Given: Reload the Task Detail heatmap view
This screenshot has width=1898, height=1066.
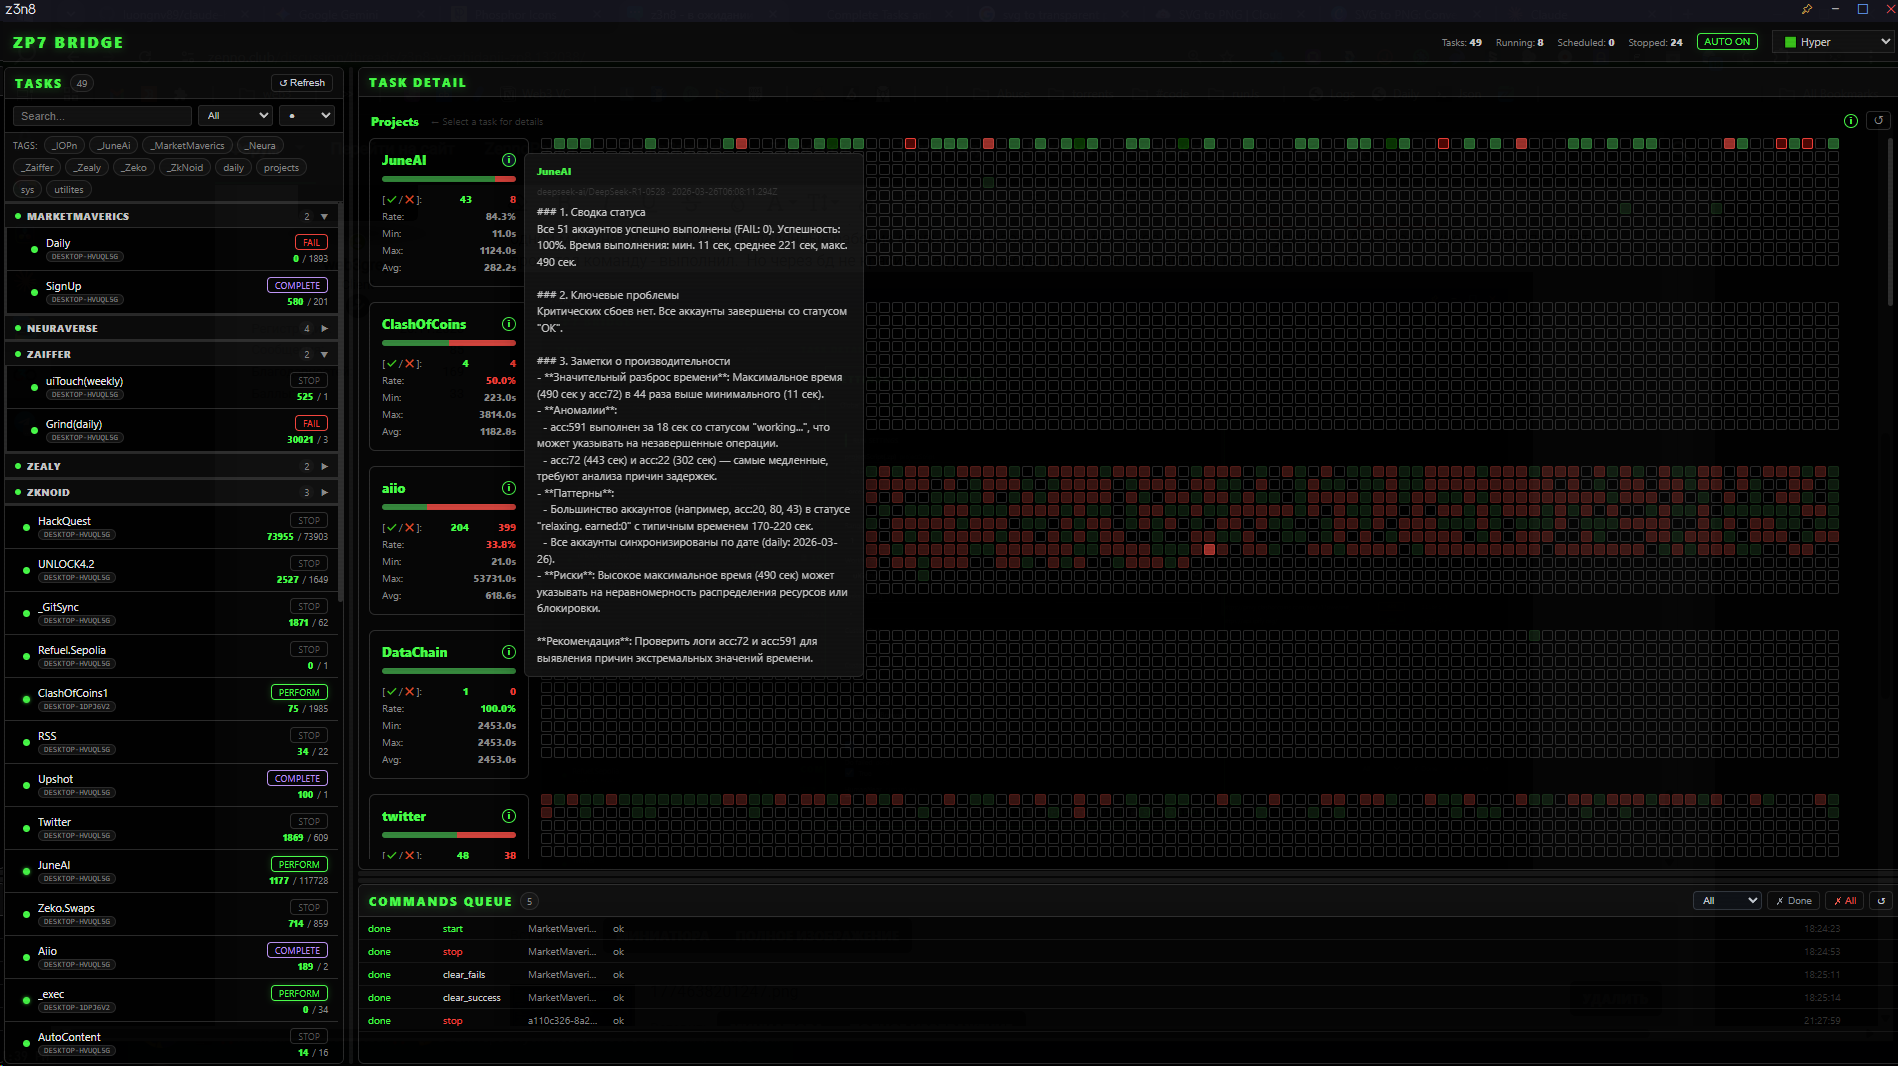Looking at the screenshot, I should (x=1878, y=120).
